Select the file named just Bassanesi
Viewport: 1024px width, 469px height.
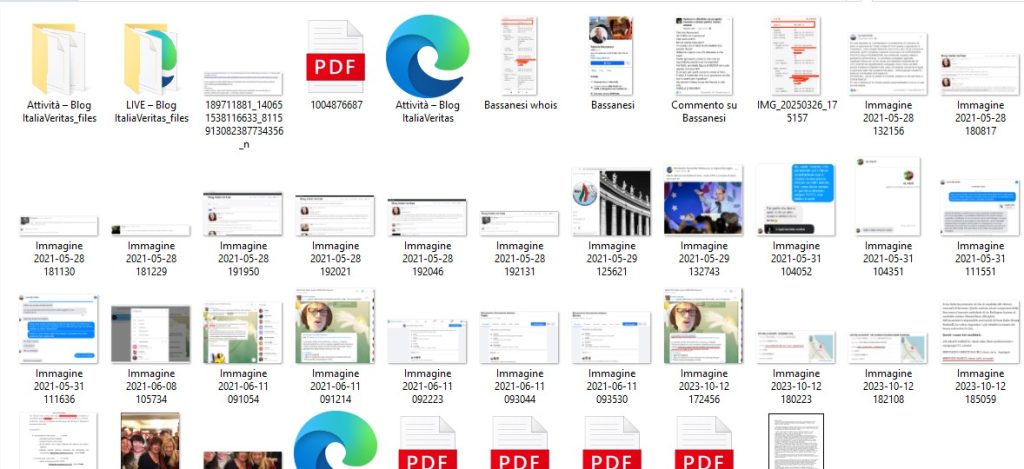click(x=612, y=58)
